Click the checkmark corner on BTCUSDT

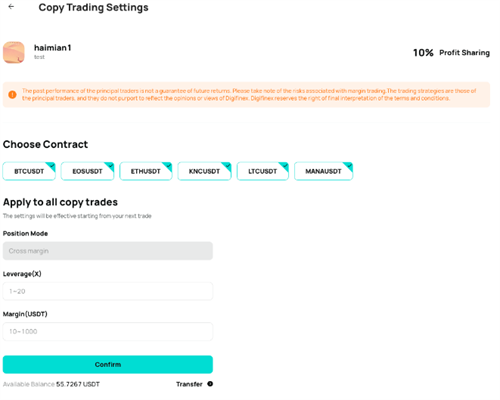(51, 166)
